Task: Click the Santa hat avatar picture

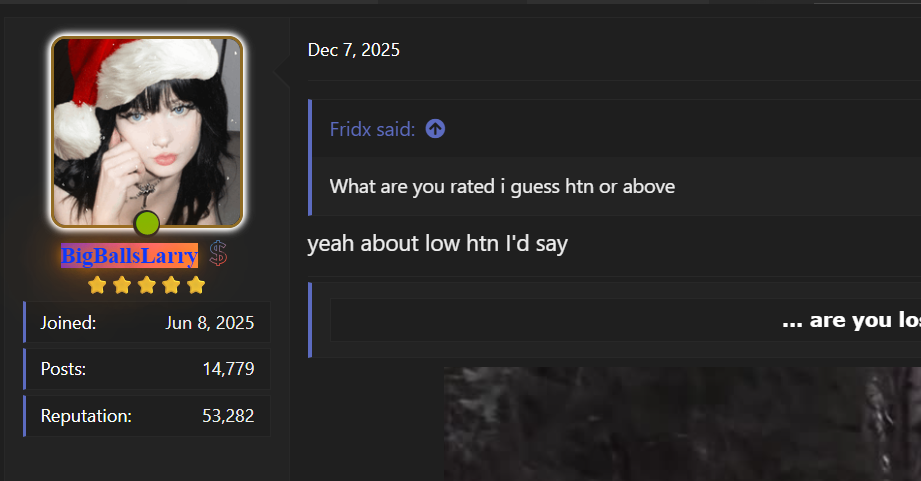Action: pyautogui.click(x=147, y=132)
